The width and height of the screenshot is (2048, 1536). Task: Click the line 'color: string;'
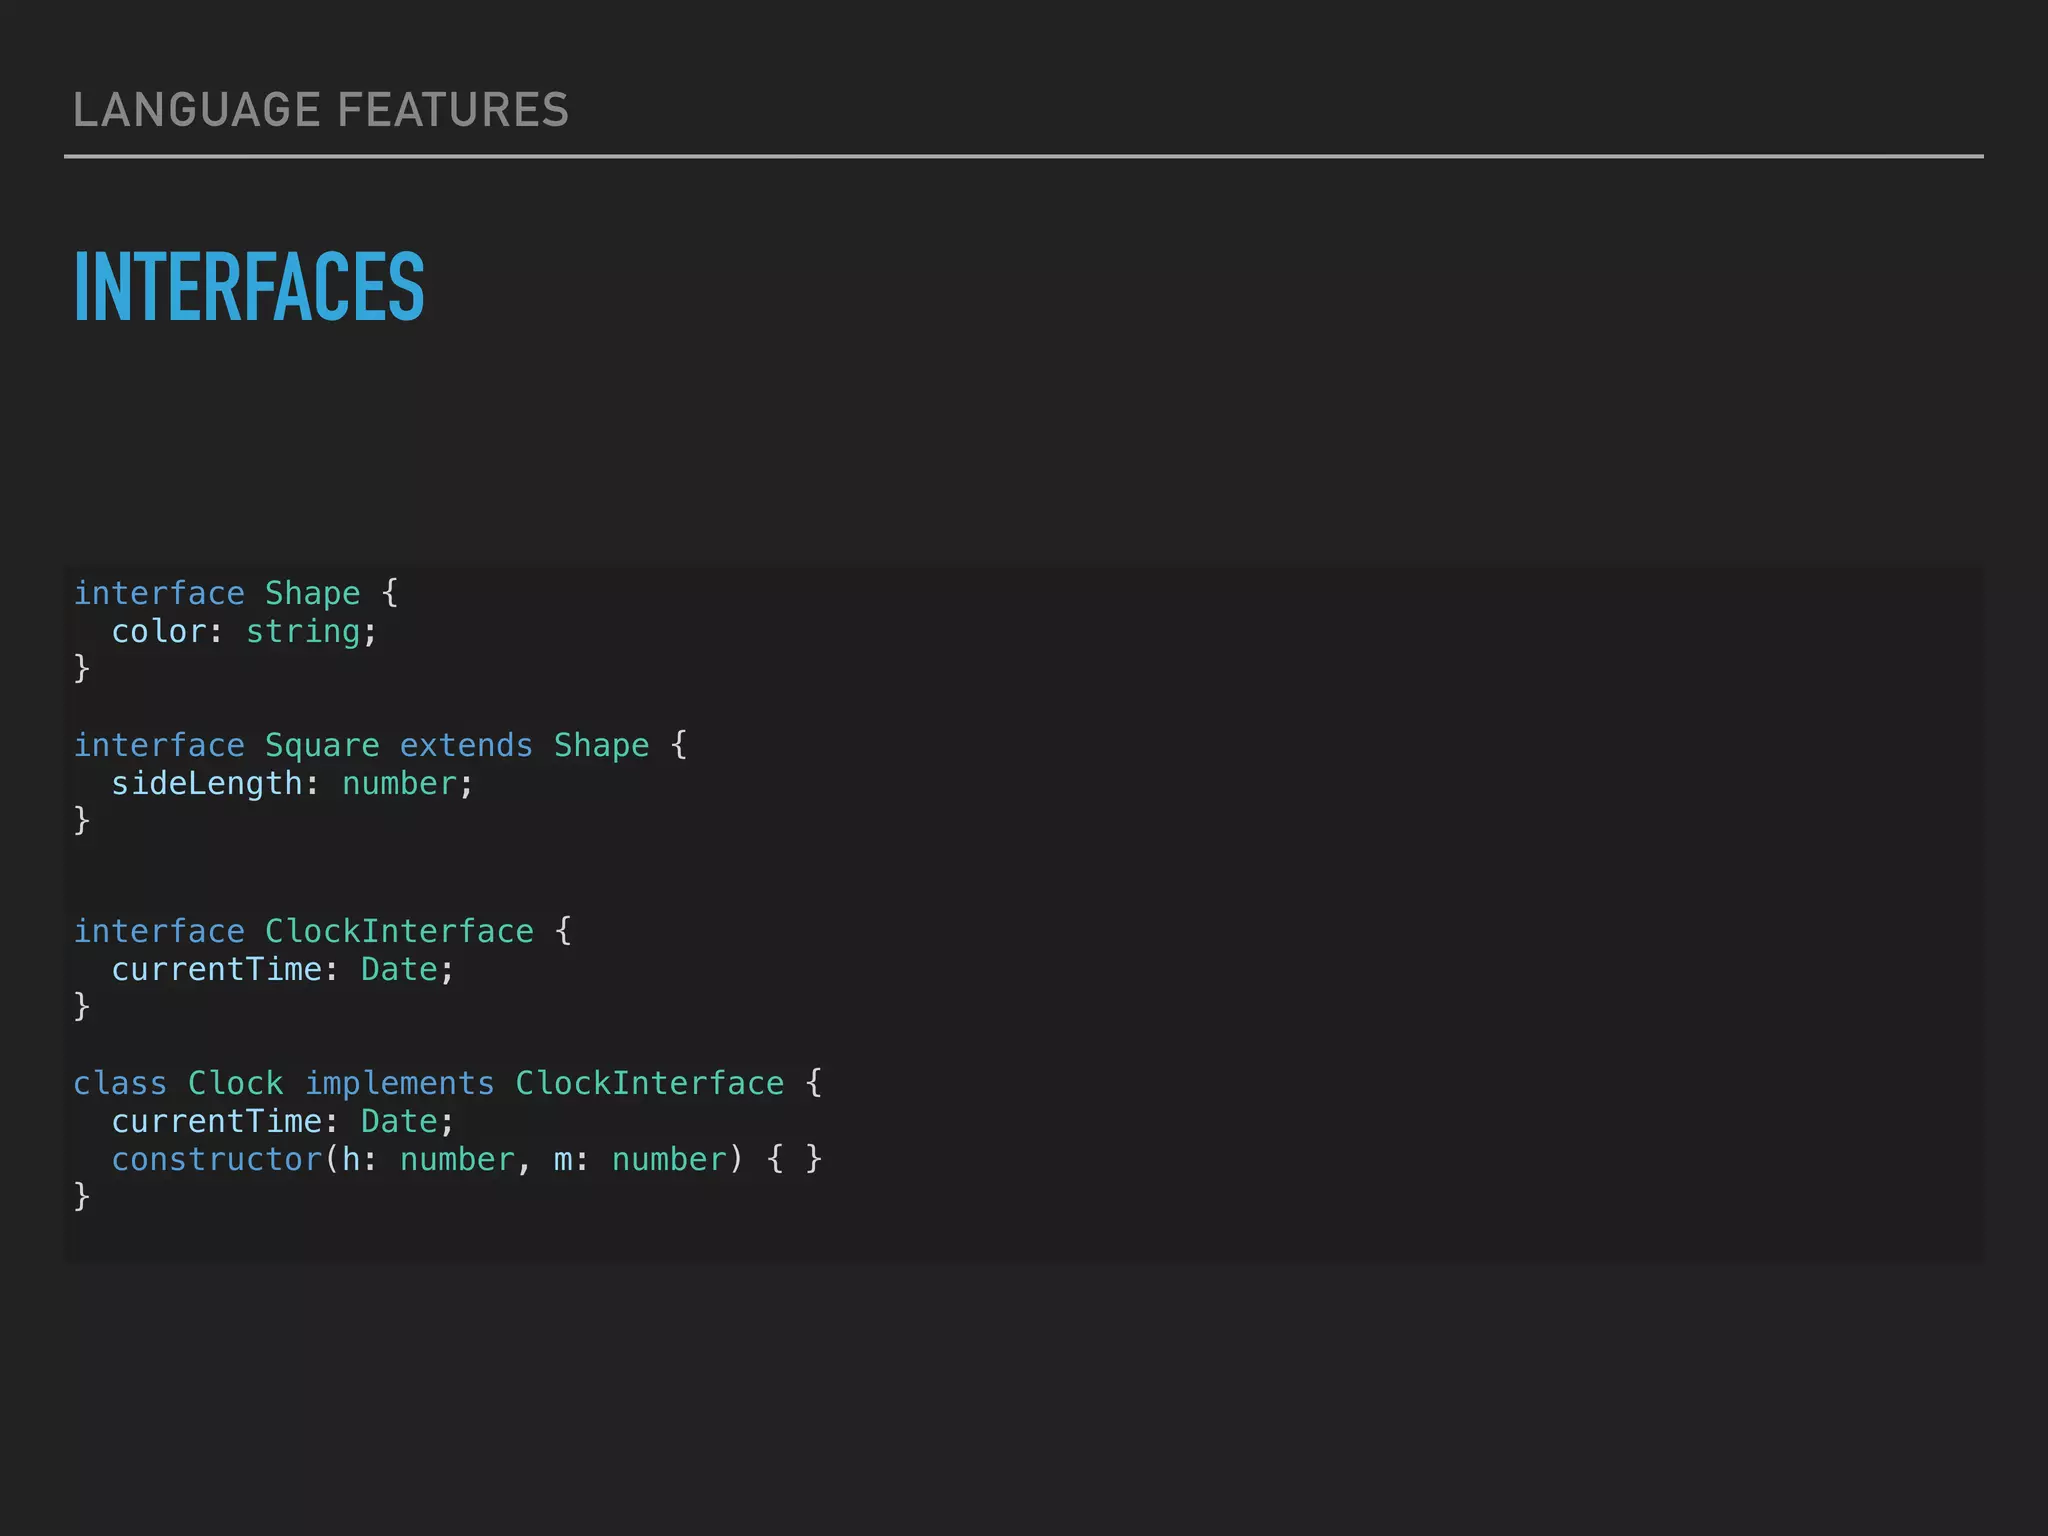(244, 631)
